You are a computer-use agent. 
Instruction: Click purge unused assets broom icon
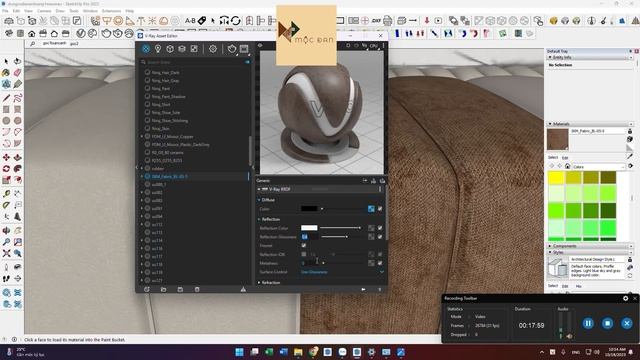click(243, 289)
